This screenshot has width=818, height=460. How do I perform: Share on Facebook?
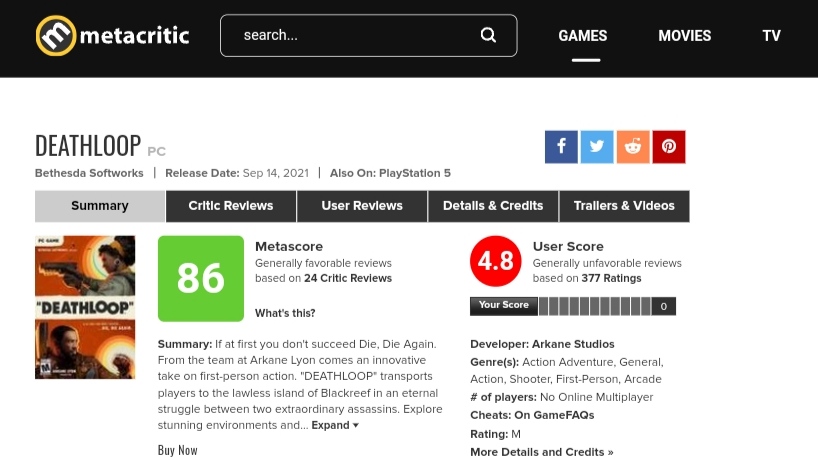pos(561,147)
